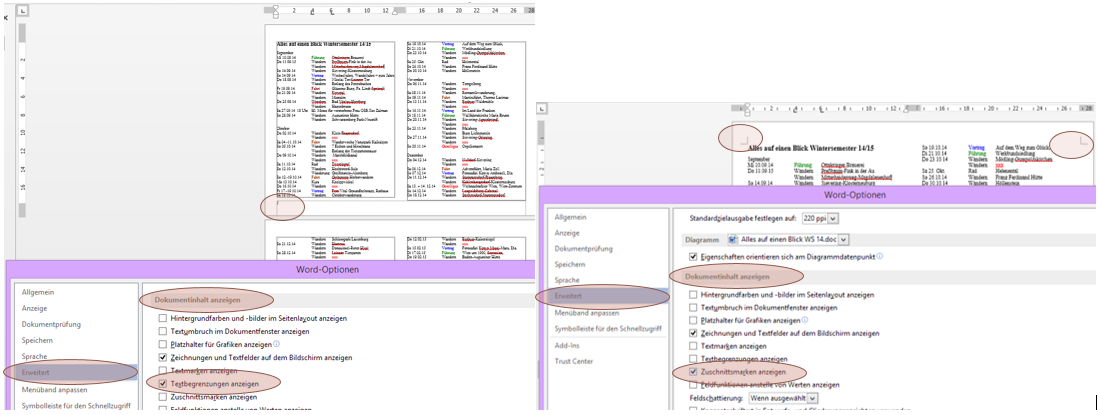Uncheck Zuschnittsmarken anzeigen in the right dialog
1098x415 pixels.
click(x=694, y=371)
